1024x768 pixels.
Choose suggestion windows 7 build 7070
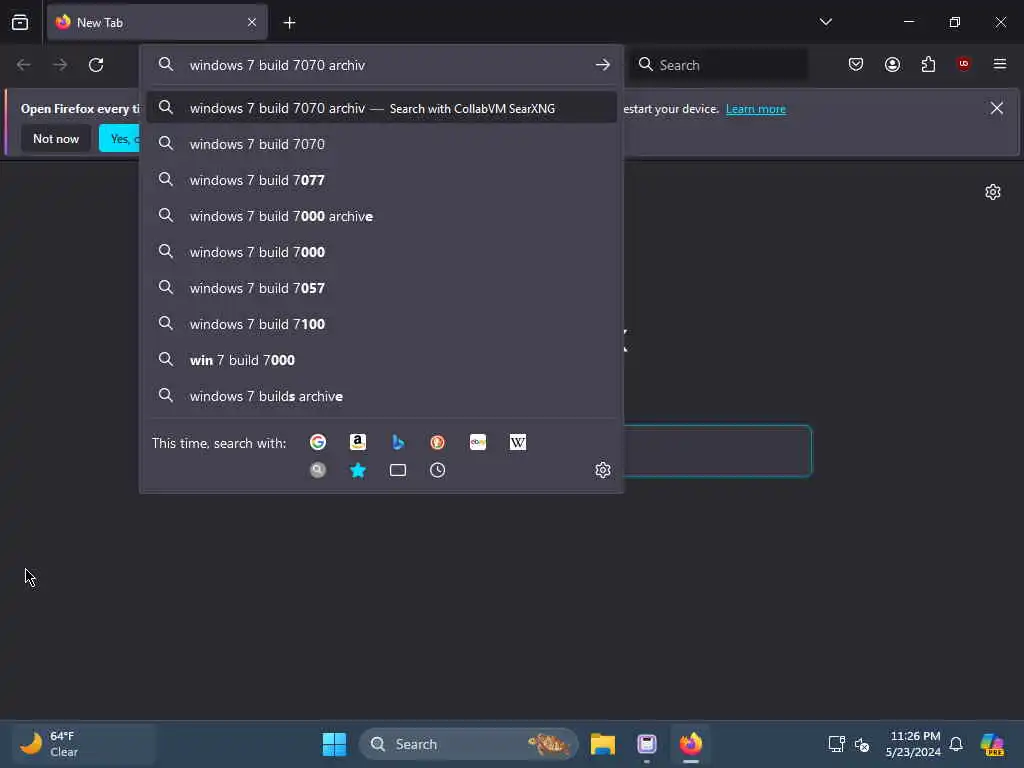pos(381,144)
